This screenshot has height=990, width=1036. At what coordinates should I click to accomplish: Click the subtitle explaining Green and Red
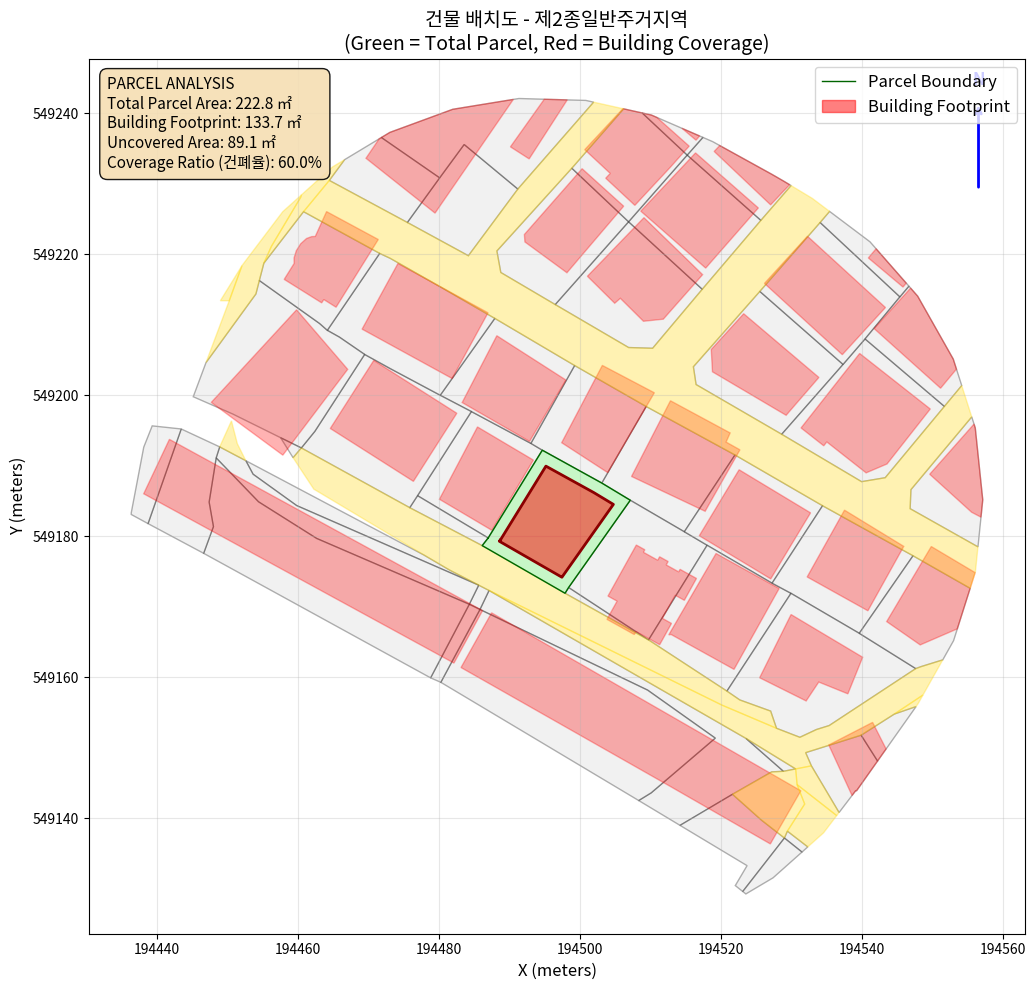coord(556,43)
